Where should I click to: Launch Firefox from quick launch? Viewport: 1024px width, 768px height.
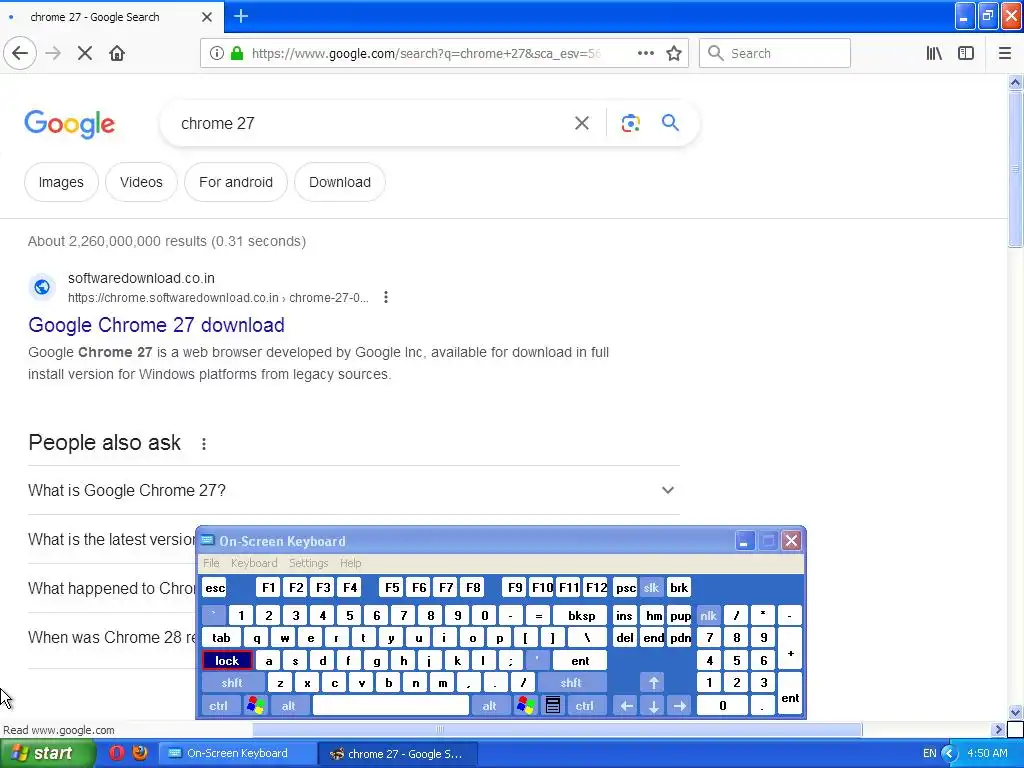pyautogui.click(x=140, y=753)
